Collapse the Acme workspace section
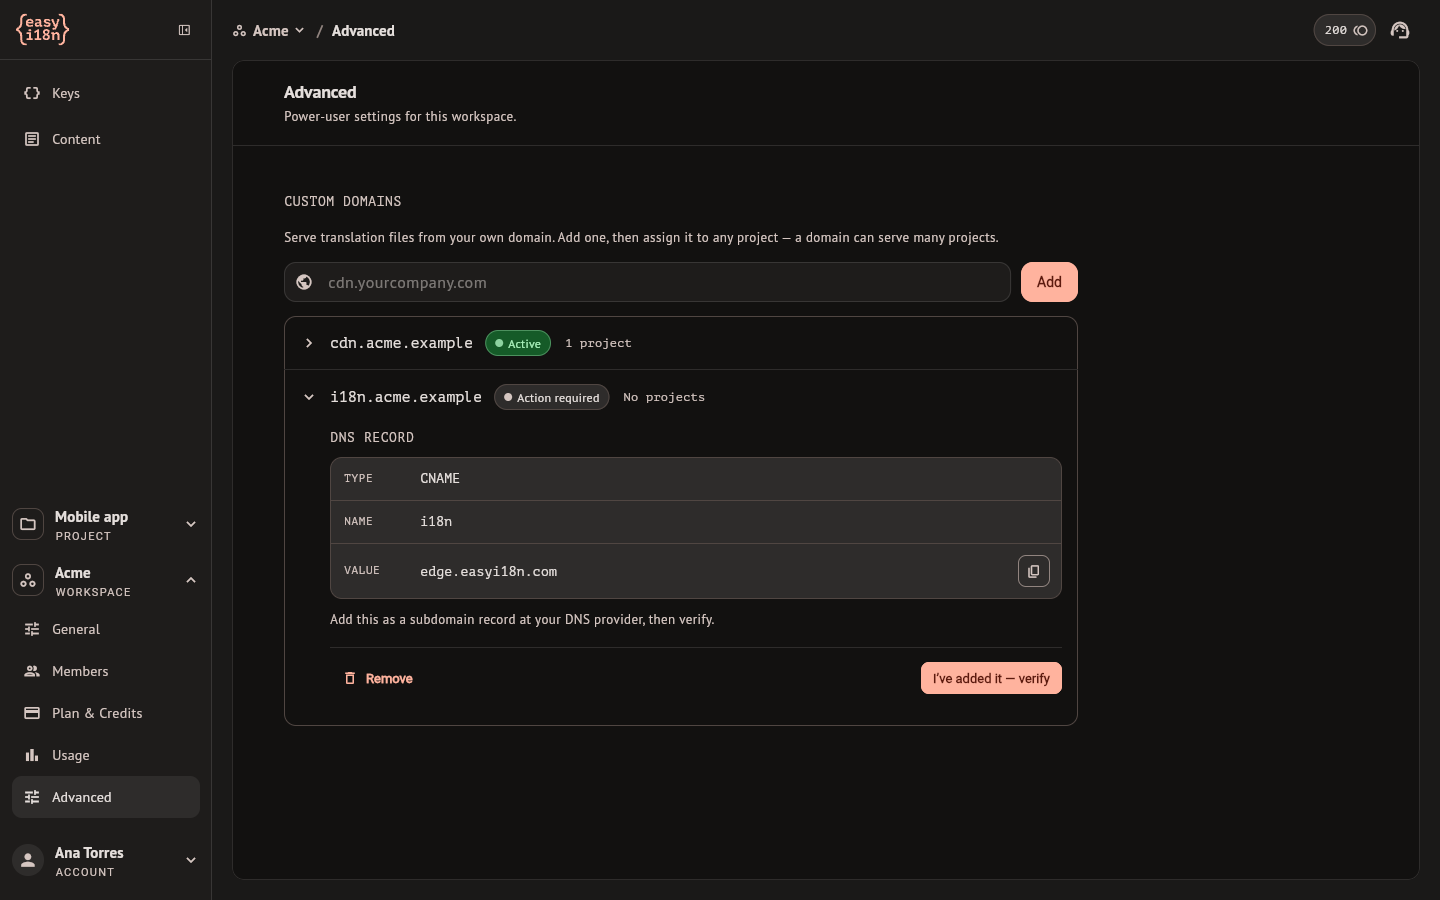 click(106, 580)
